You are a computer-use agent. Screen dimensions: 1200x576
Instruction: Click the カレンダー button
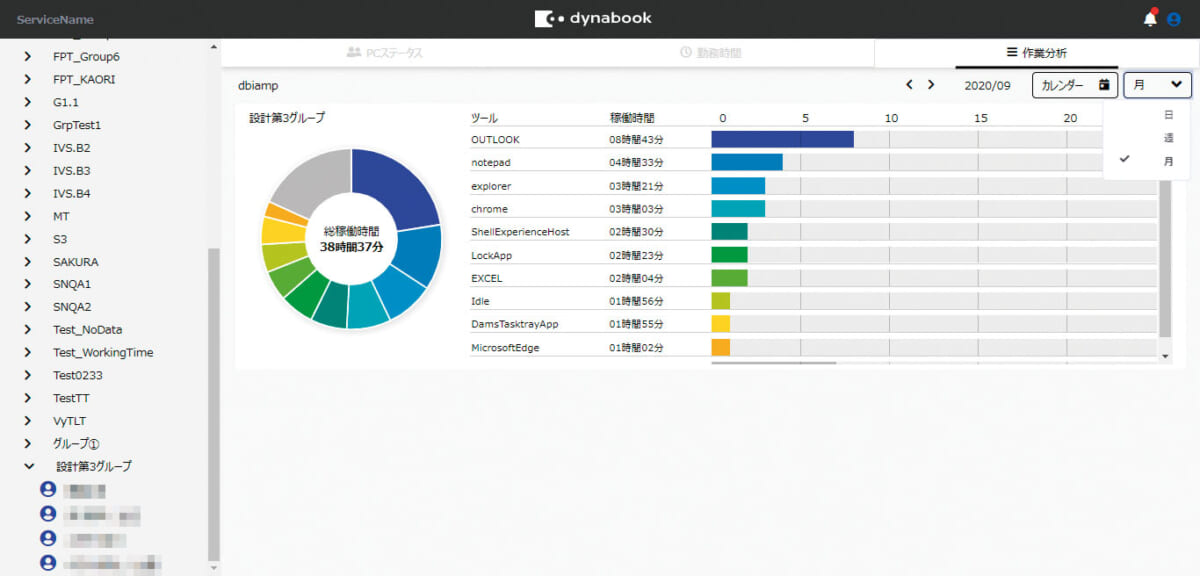(1074, 85)
